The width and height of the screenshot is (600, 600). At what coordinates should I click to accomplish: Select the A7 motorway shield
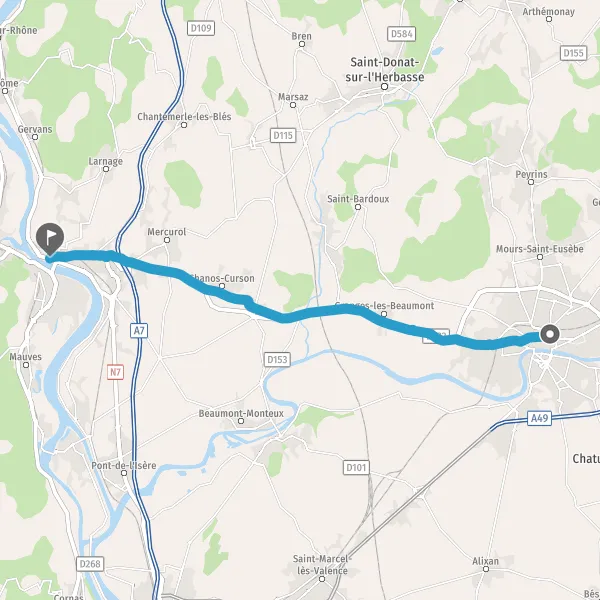pyautogui.click(x=139, y=331)
